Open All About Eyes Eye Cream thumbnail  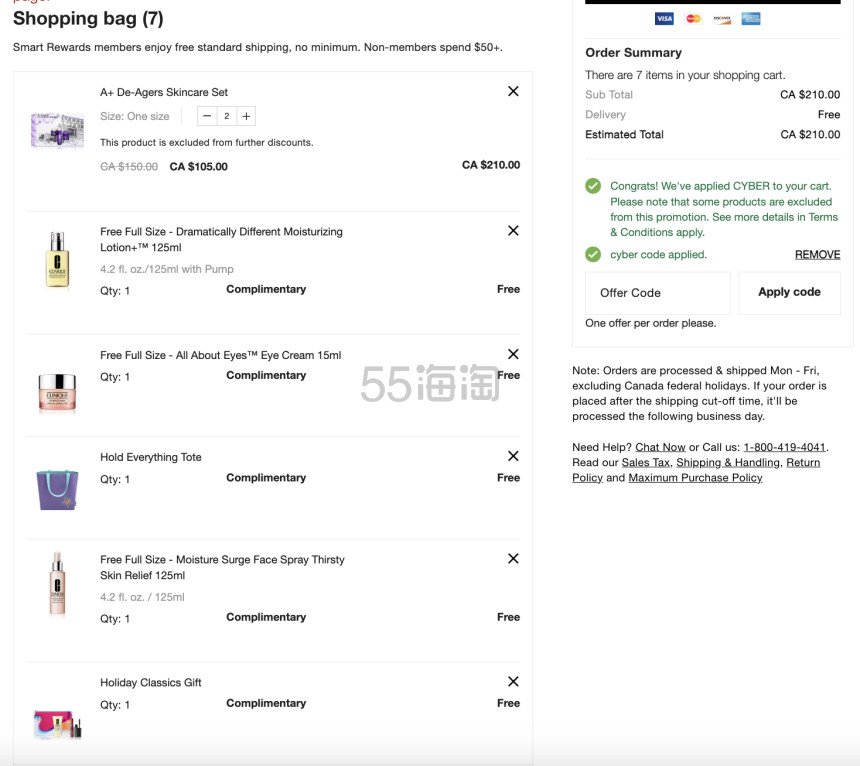57,392
